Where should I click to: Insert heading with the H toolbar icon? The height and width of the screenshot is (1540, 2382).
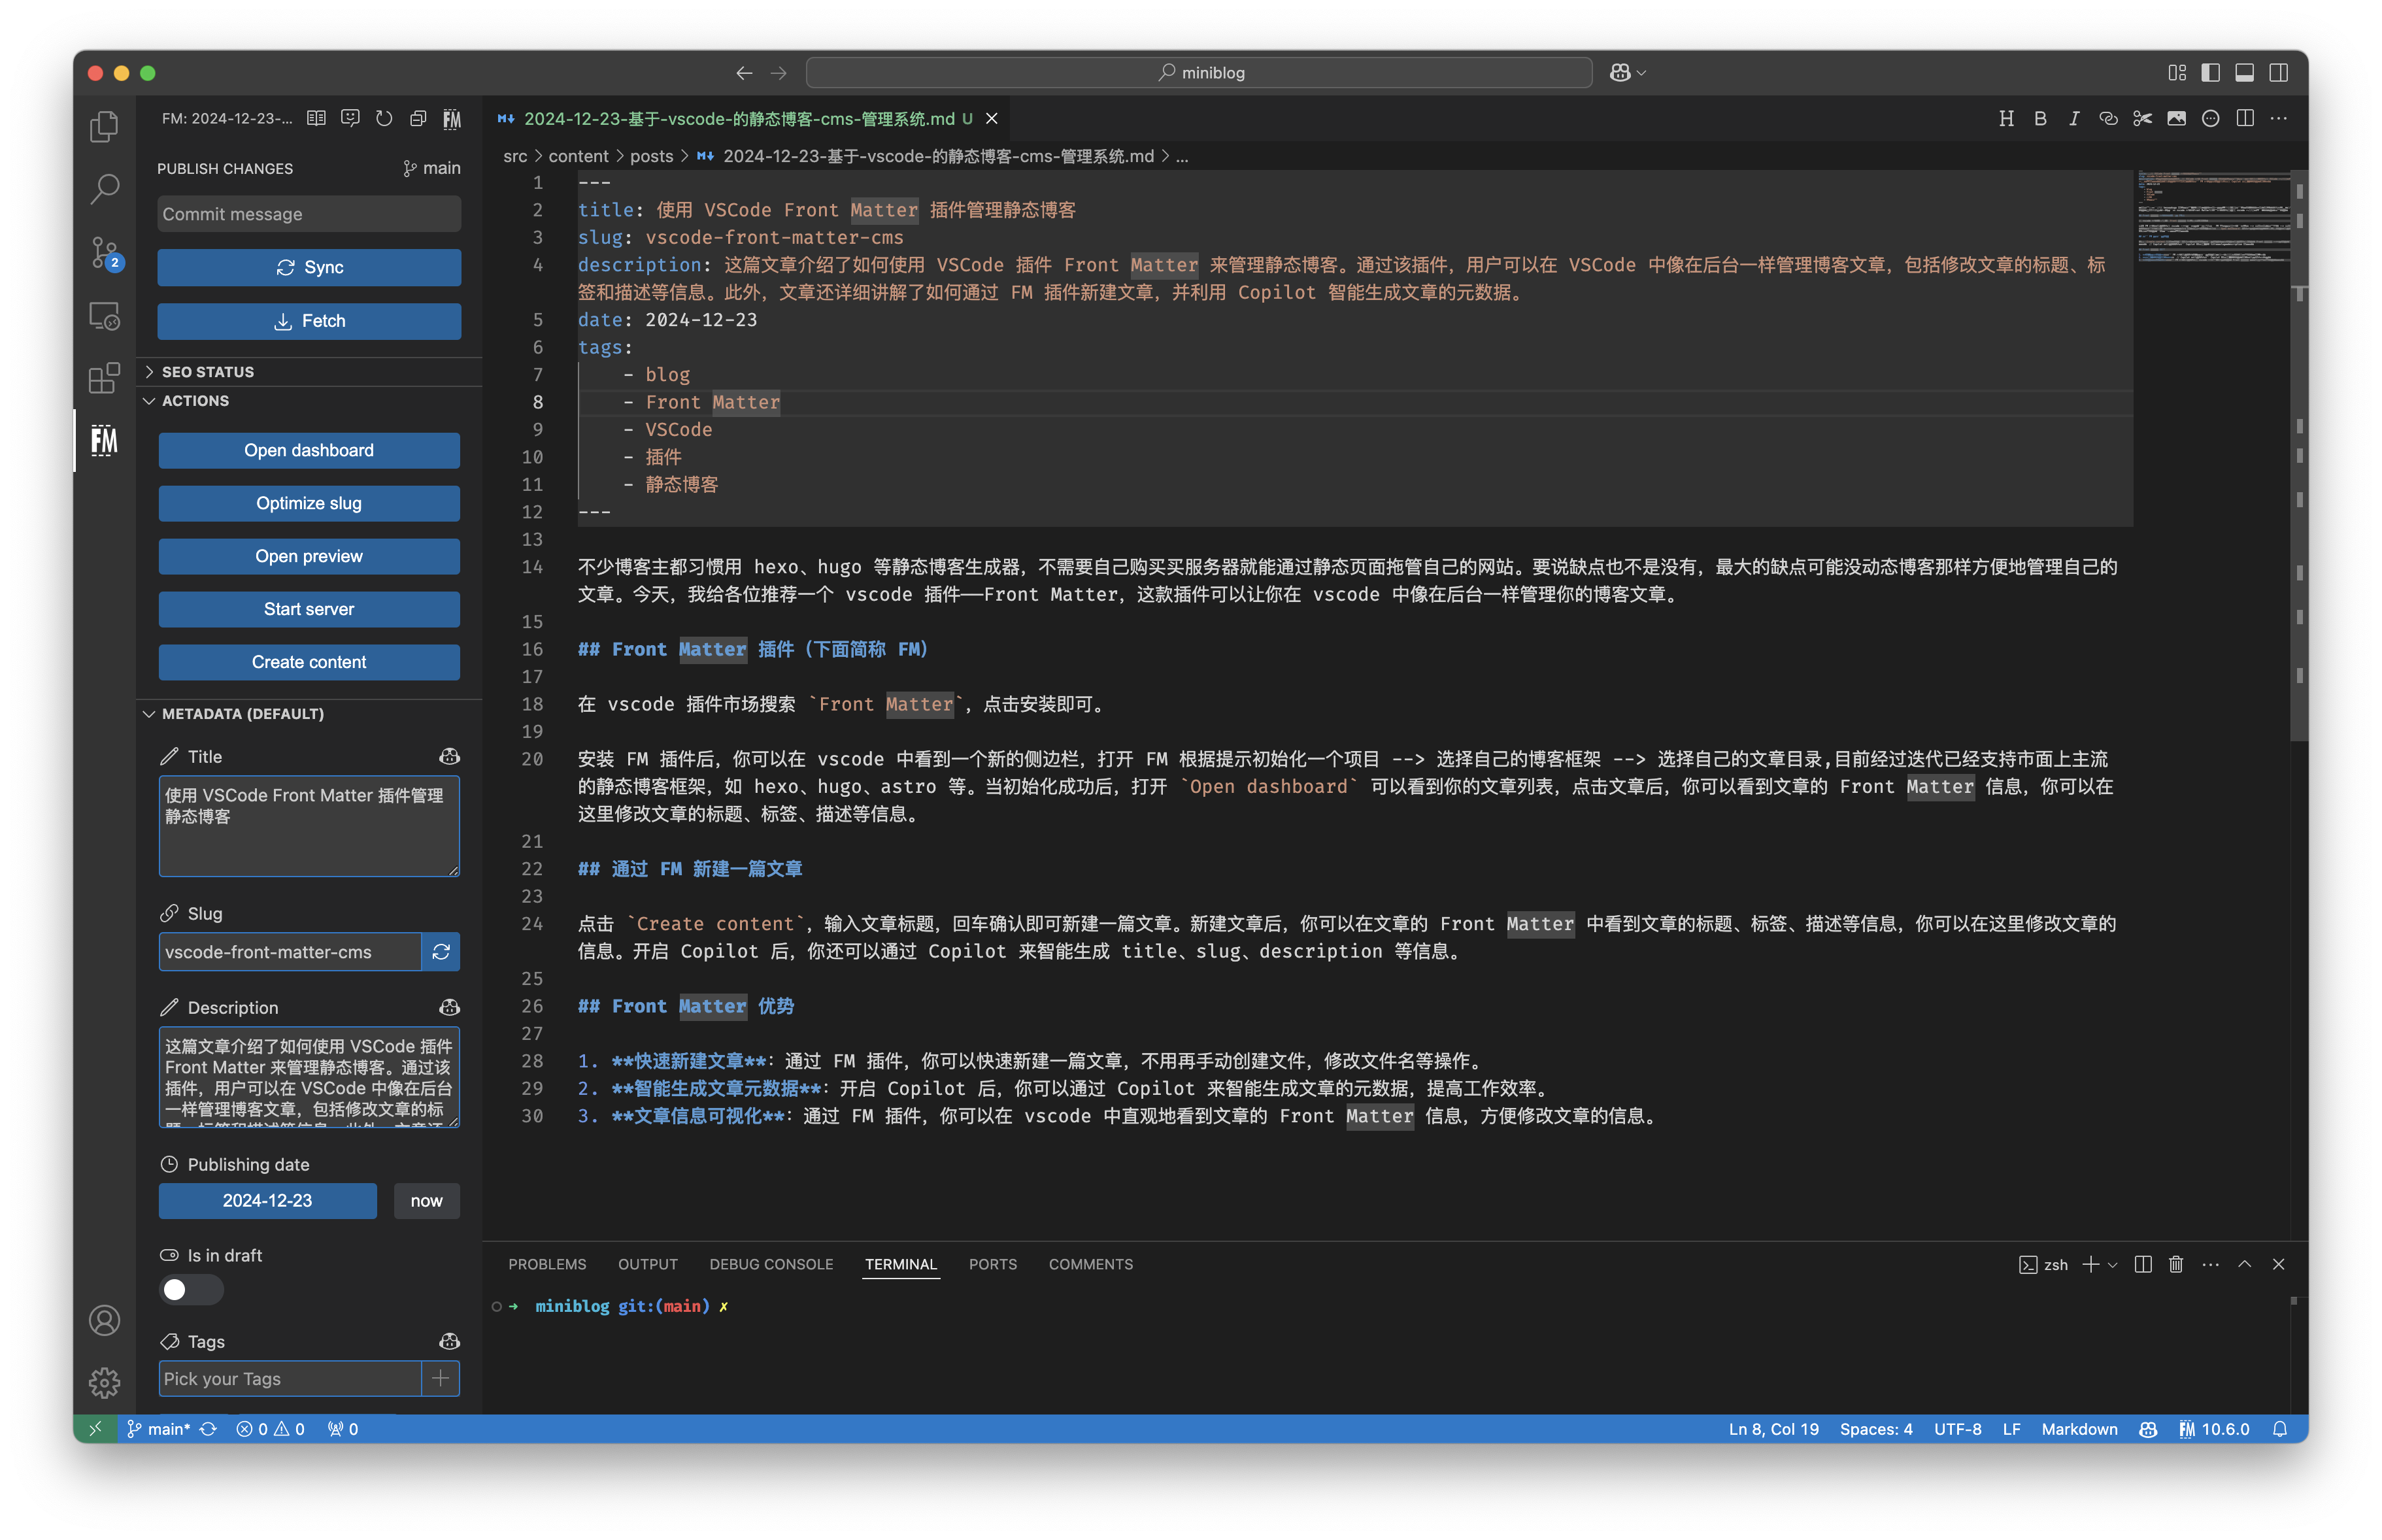tap(2006, 119)
